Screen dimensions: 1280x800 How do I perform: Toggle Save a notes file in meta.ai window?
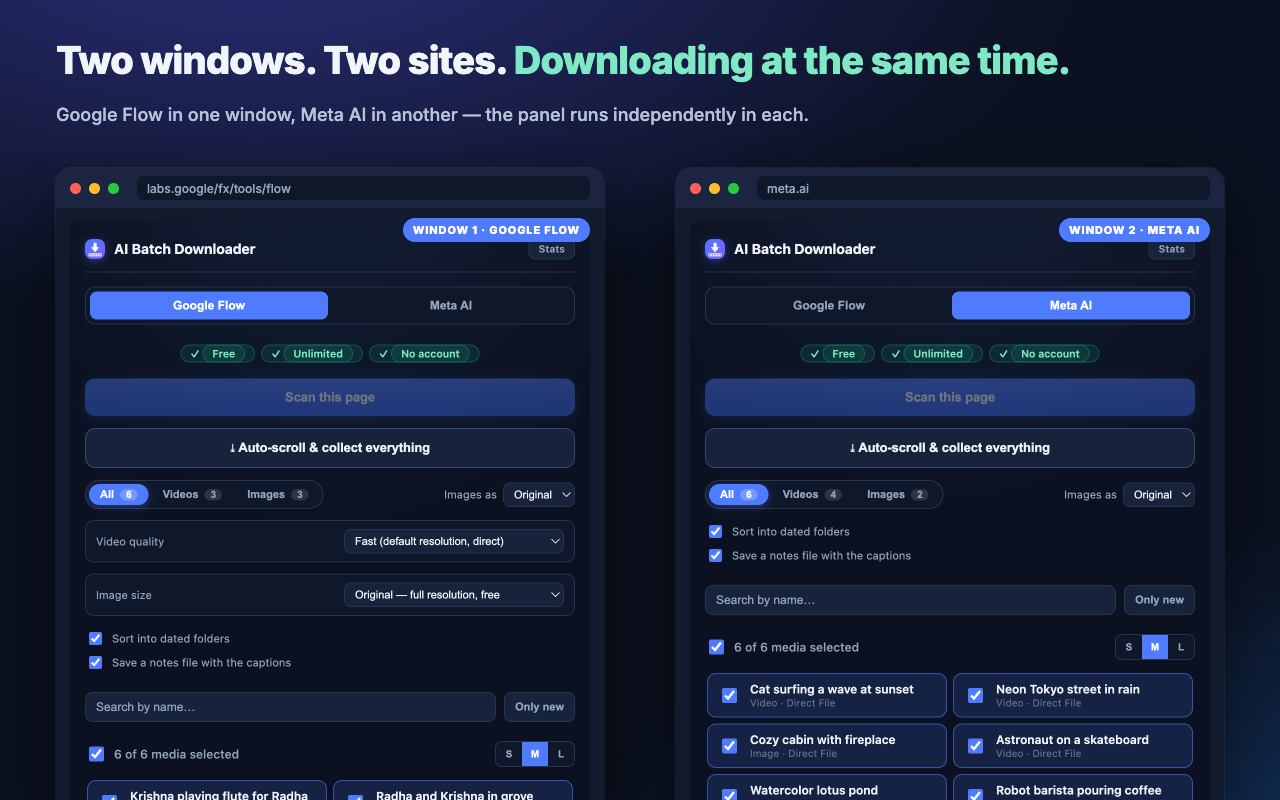pyautogui.click(x=715, y=556)
